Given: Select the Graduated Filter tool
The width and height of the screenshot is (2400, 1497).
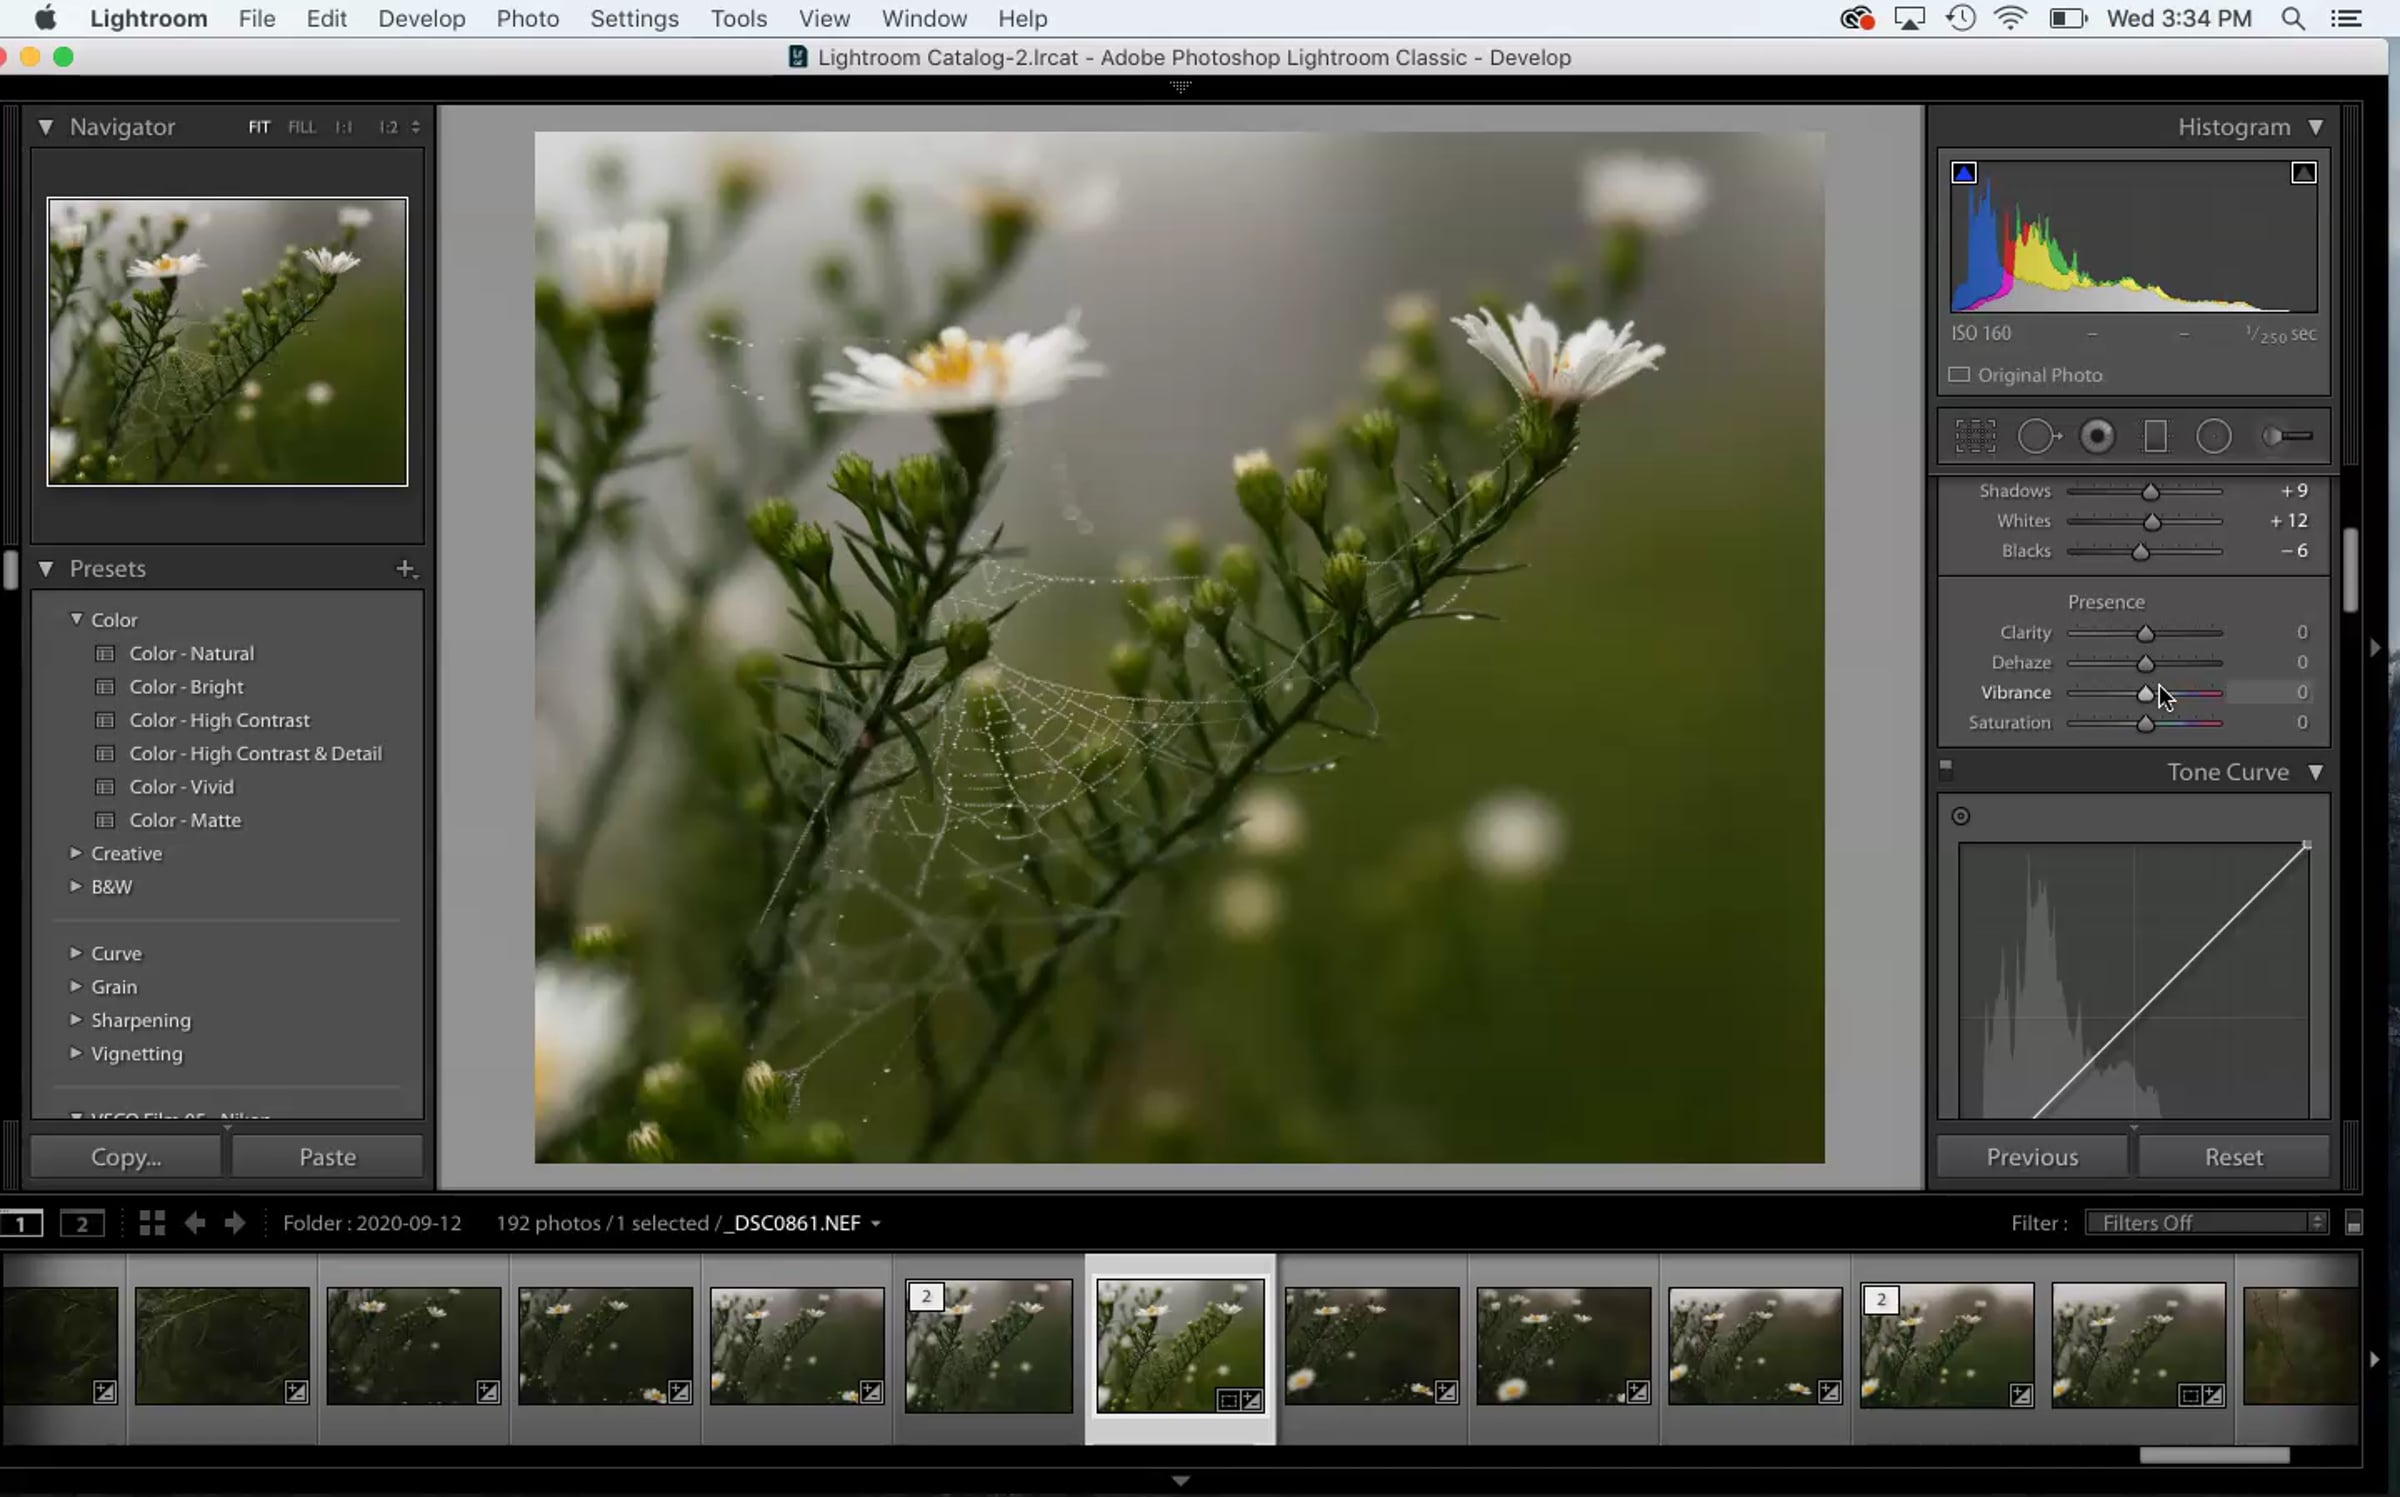Looking at the screenshot, I should [x=2155, y=437].
